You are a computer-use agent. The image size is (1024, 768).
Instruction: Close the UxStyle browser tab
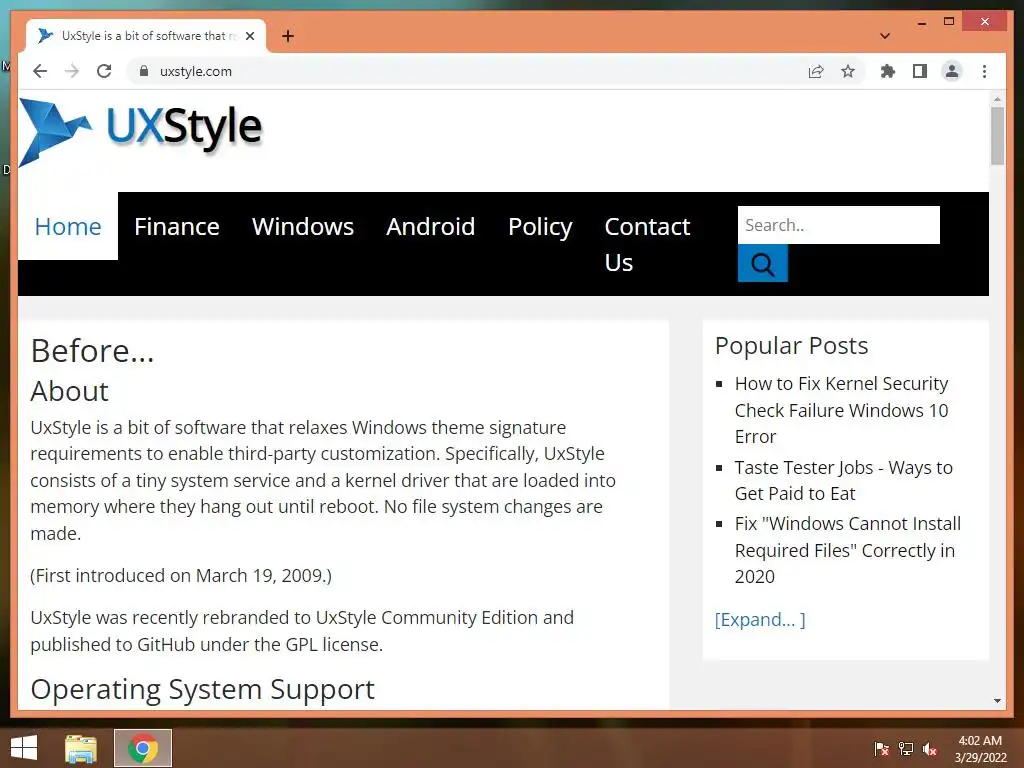click(x=250, y=36)
